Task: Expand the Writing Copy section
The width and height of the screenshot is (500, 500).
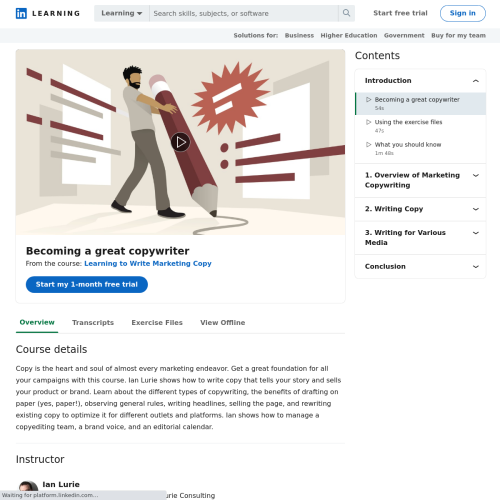Action: 476,209
